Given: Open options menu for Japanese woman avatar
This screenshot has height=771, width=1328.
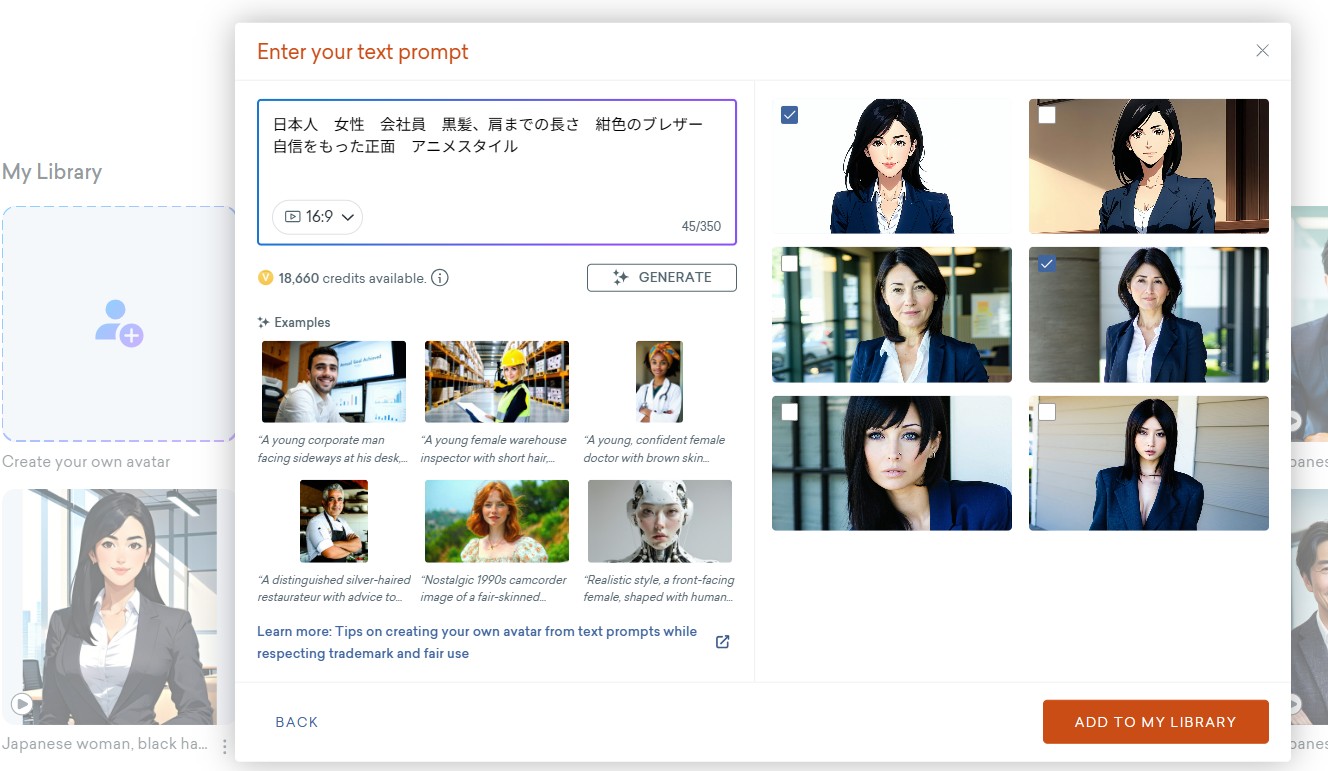Looking at the screenshot, I should [225, 746].
